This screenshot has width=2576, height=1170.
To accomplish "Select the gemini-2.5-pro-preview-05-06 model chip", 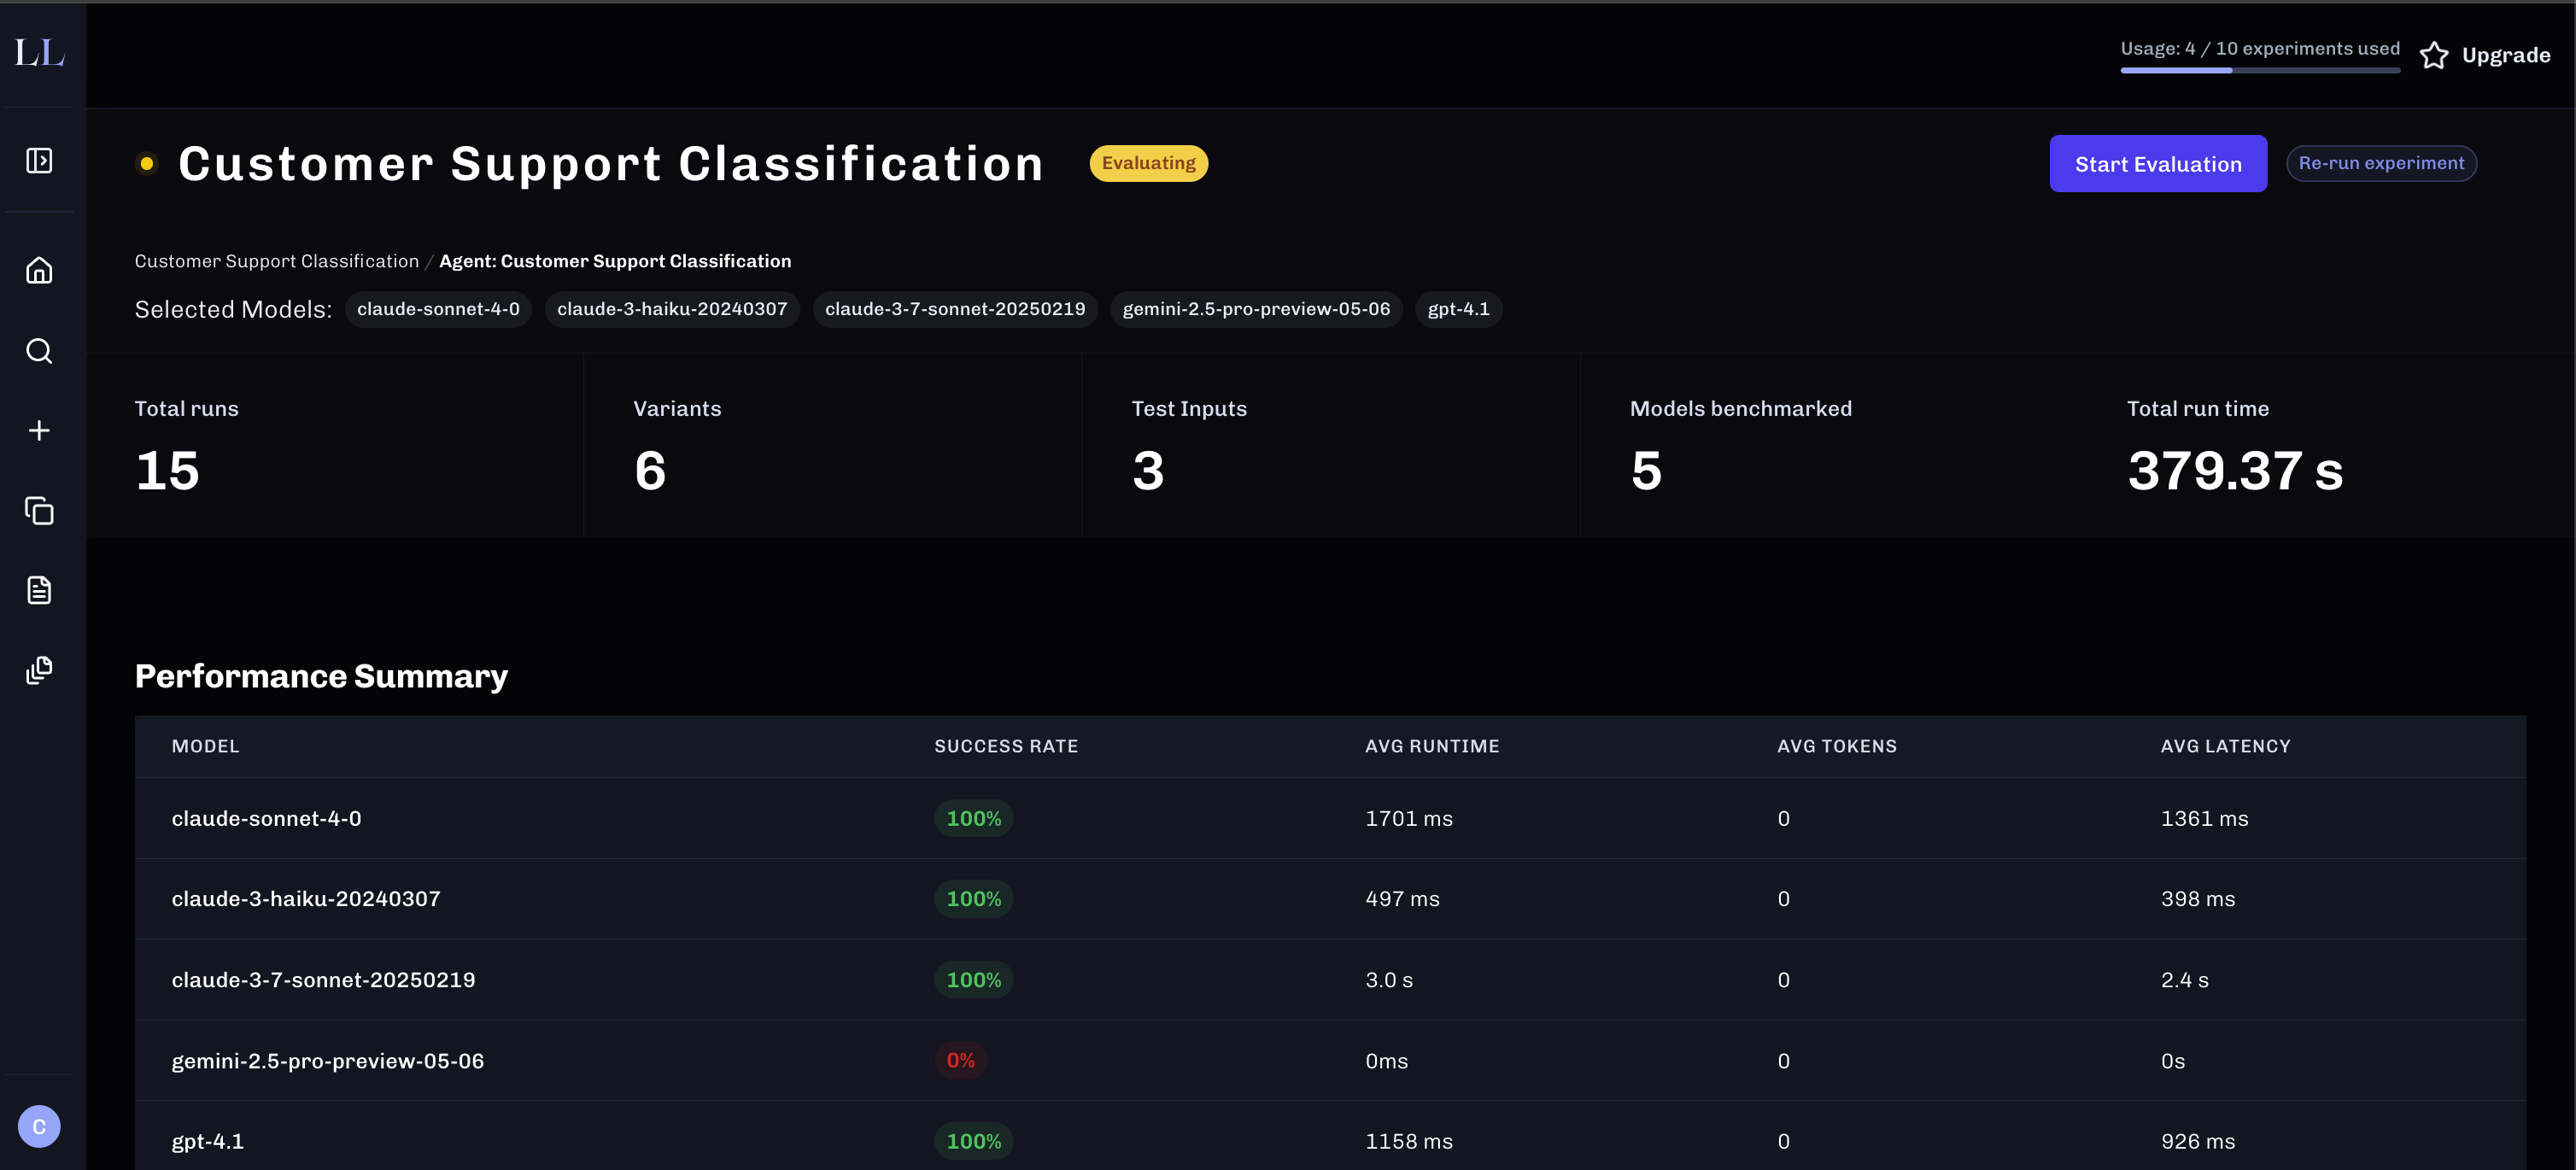I will click(x=1256, y=309).
